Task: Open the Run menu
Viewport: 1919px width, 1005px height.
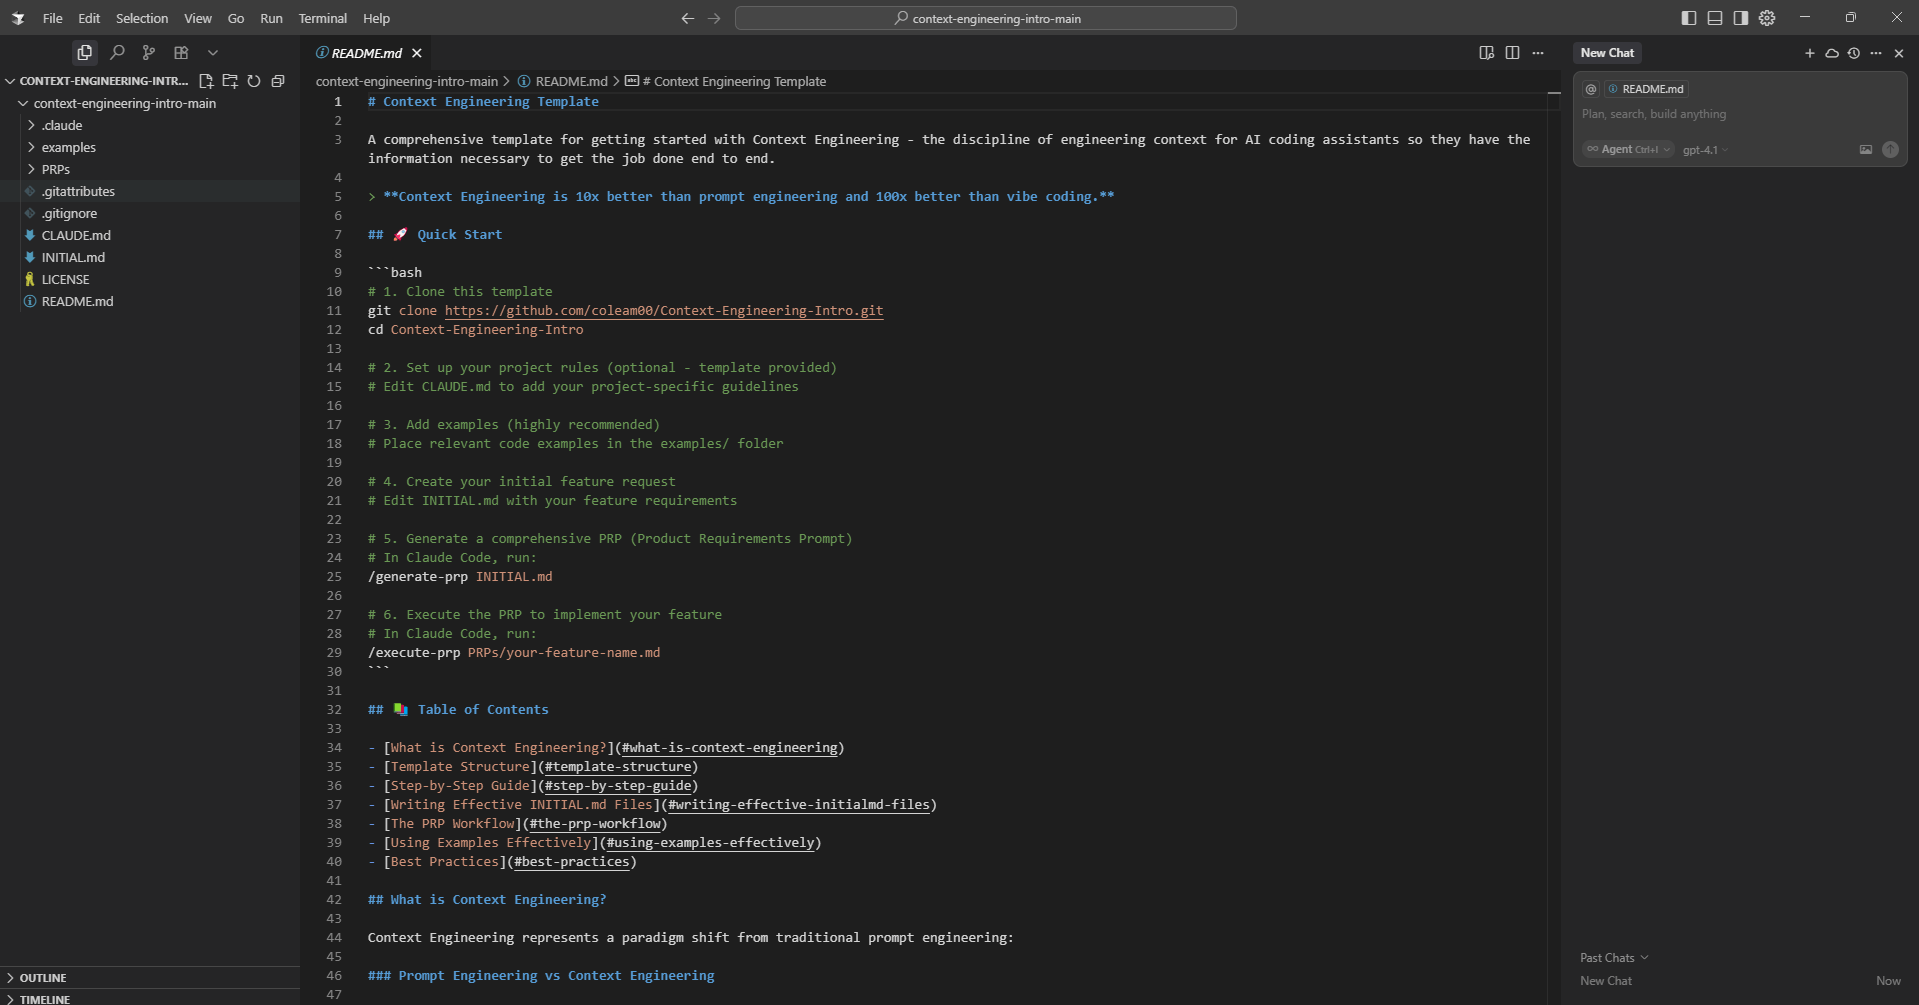Action: [271, 18]
